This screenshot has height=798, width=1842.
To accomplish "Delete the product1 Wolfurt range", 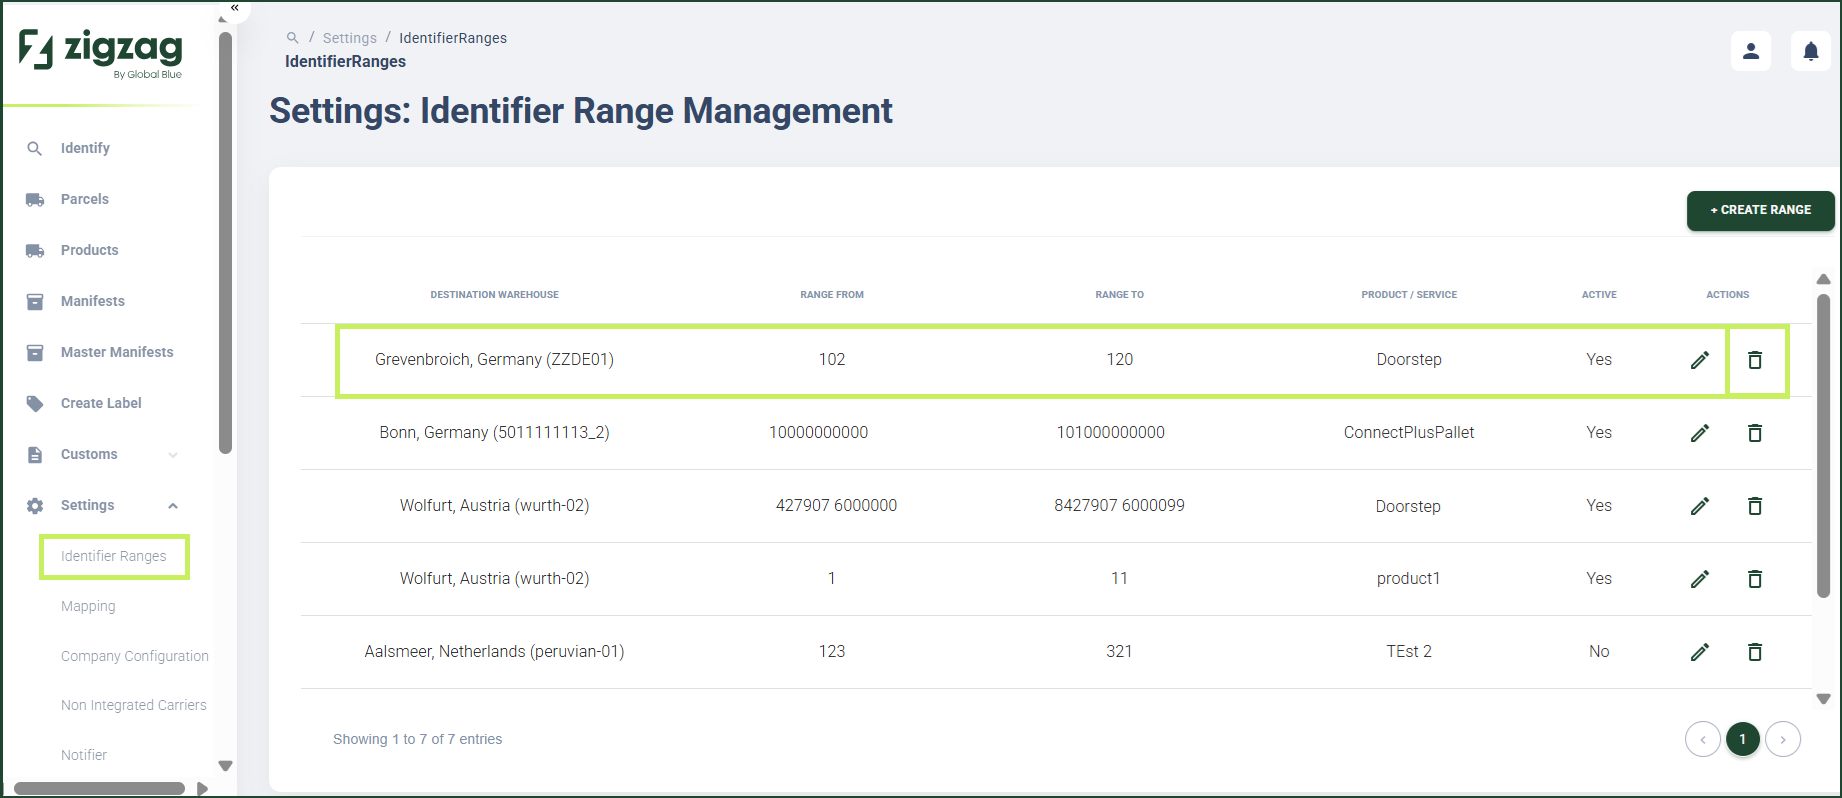I will click(1754, 579).
